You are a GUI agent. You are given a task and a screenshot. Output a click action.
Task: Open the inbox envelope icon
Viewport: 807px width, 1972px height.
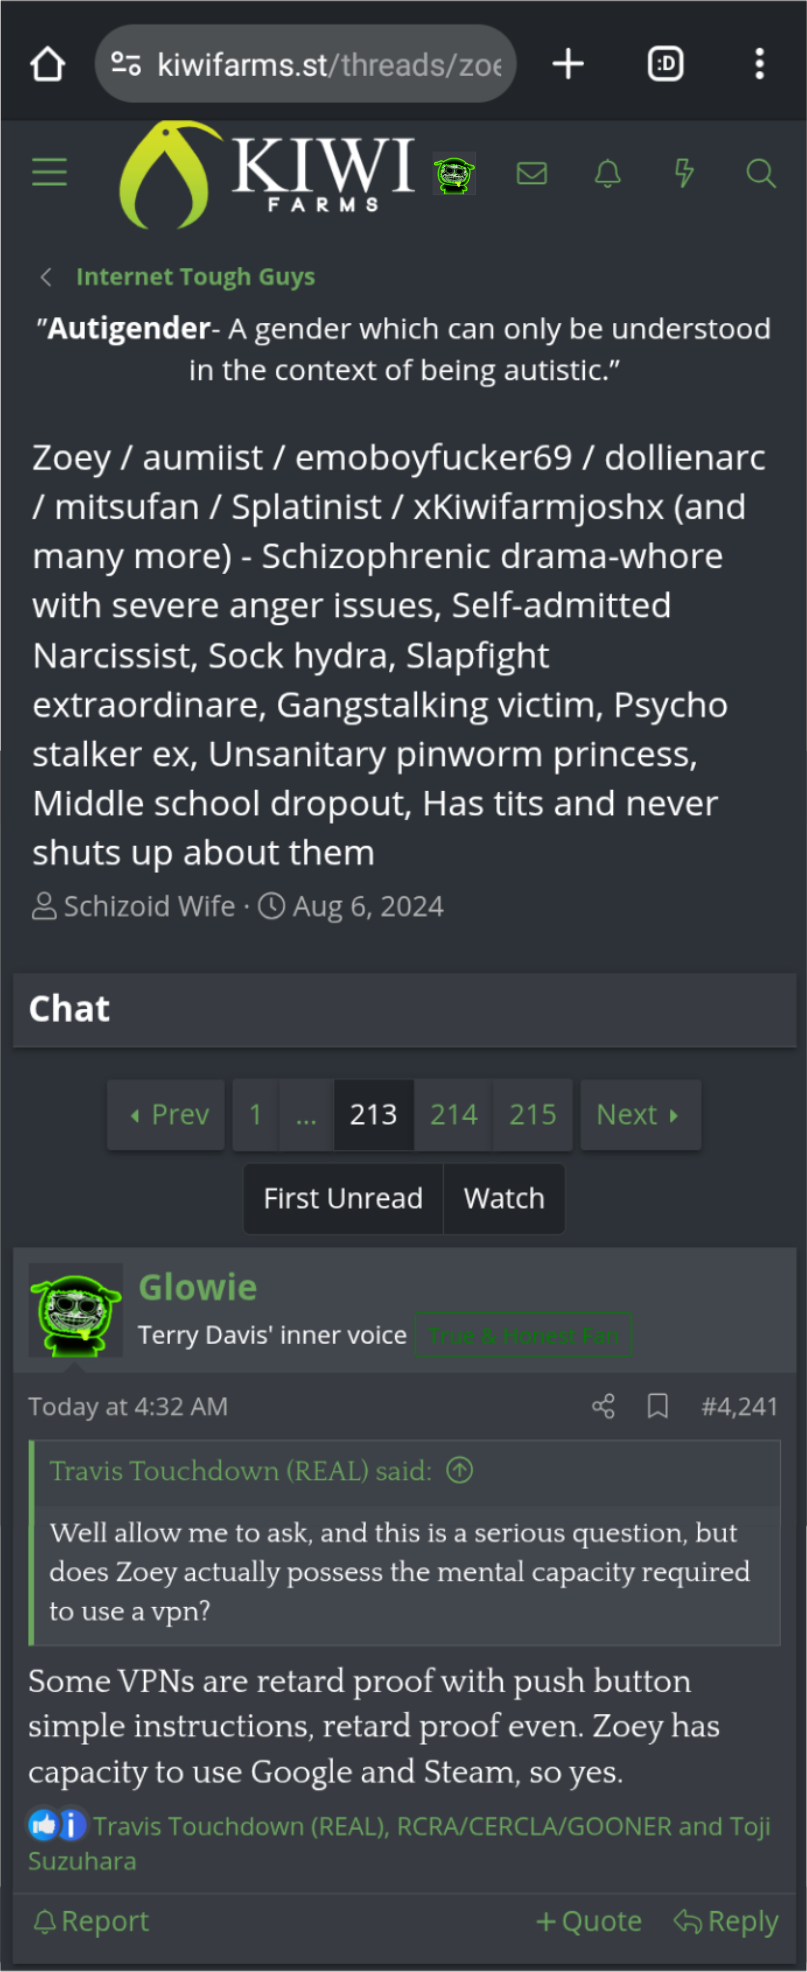click(x=532, y=174)
